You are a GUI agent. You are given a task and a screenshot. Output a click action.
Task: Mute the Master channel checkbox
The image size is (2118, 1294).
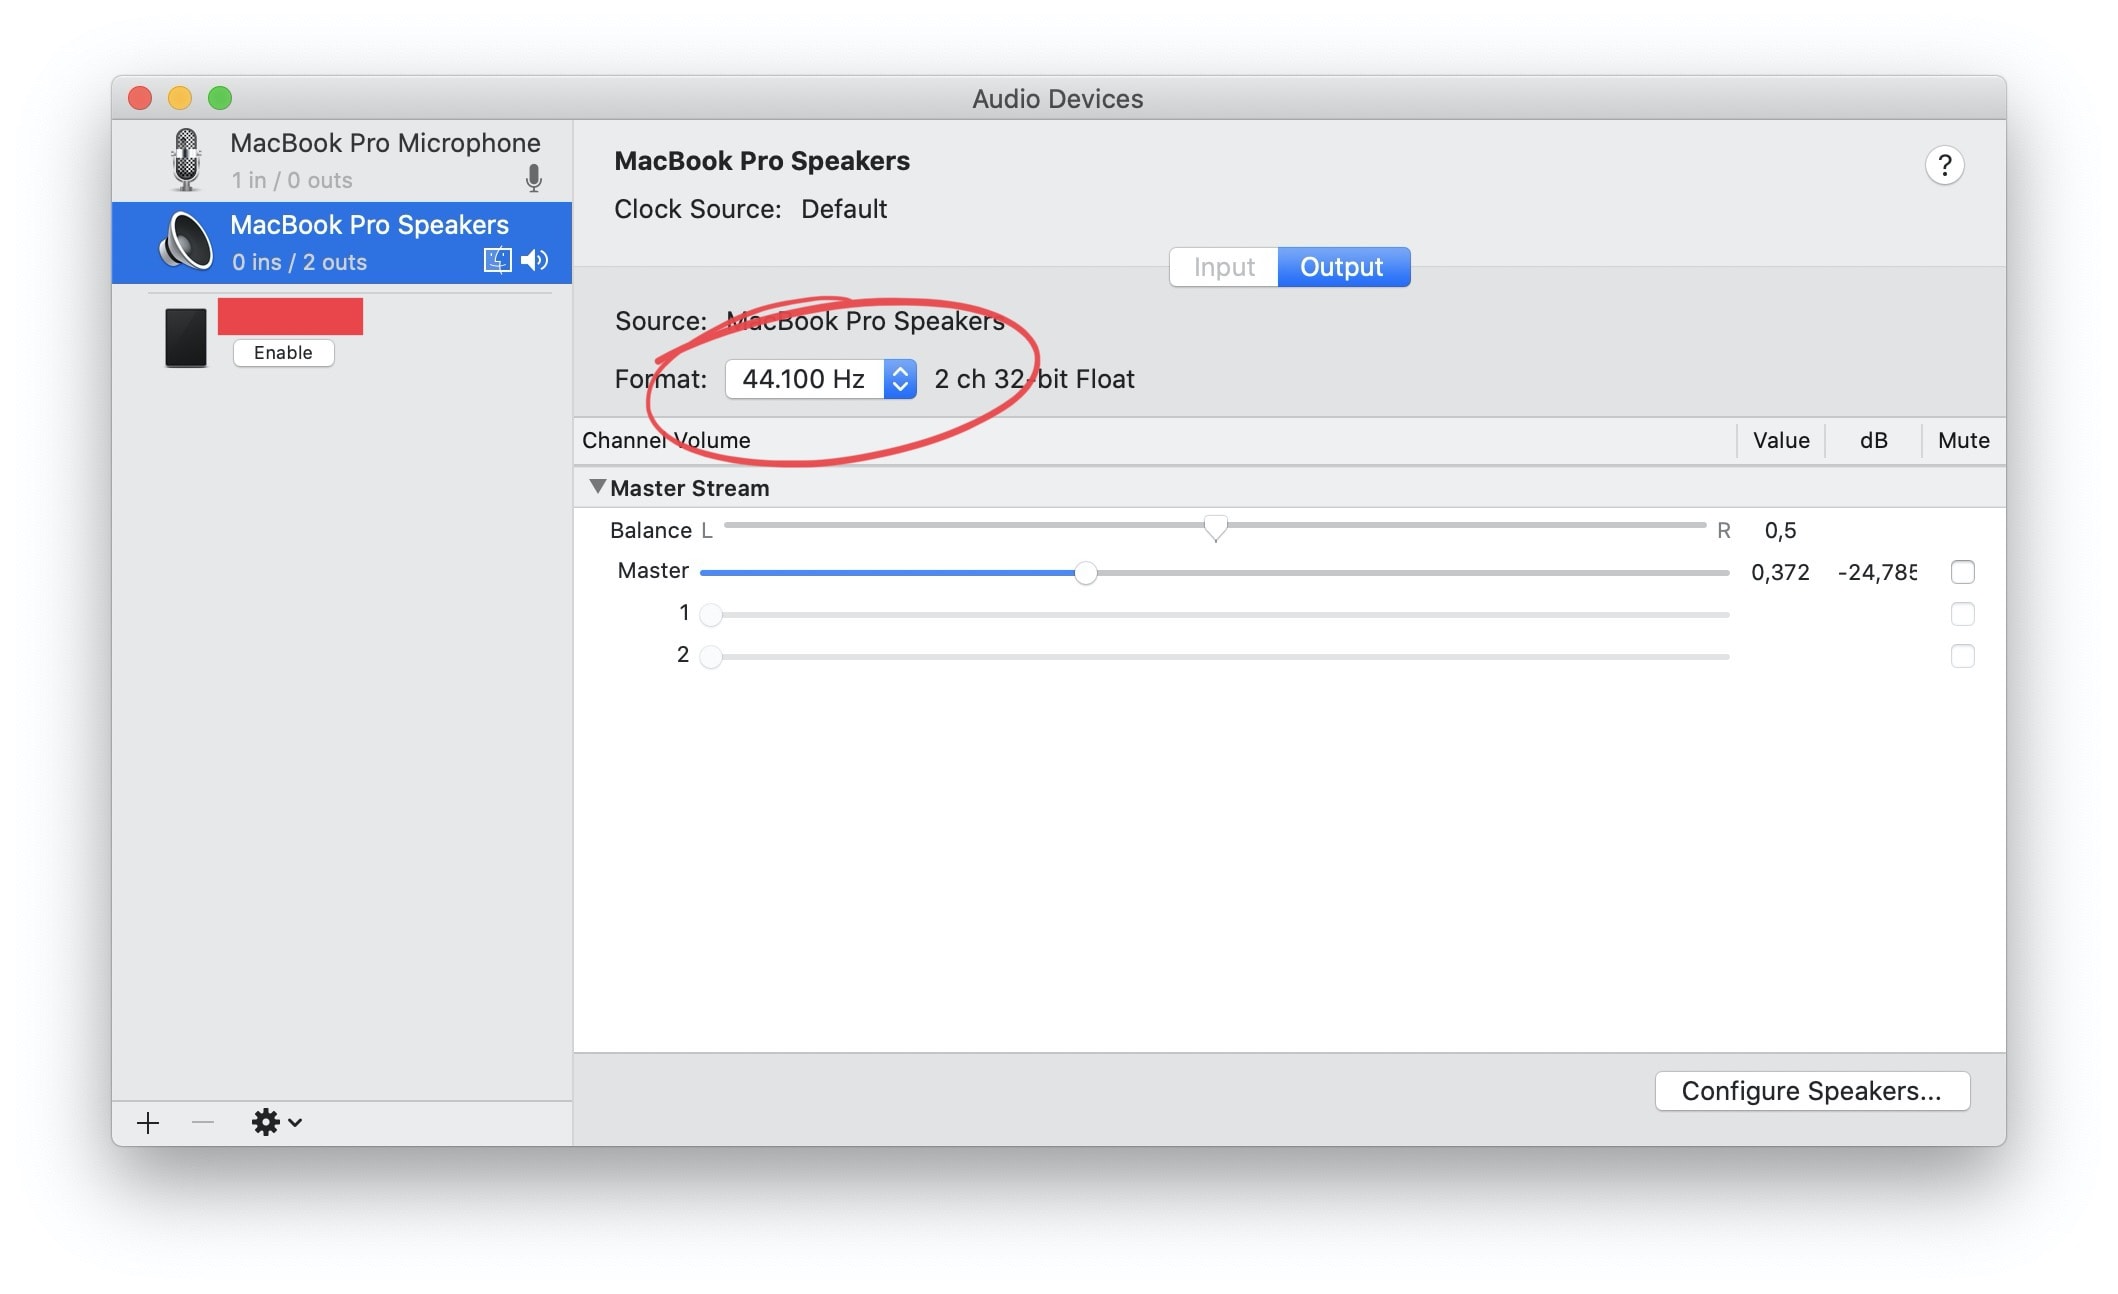[1962, 572]
